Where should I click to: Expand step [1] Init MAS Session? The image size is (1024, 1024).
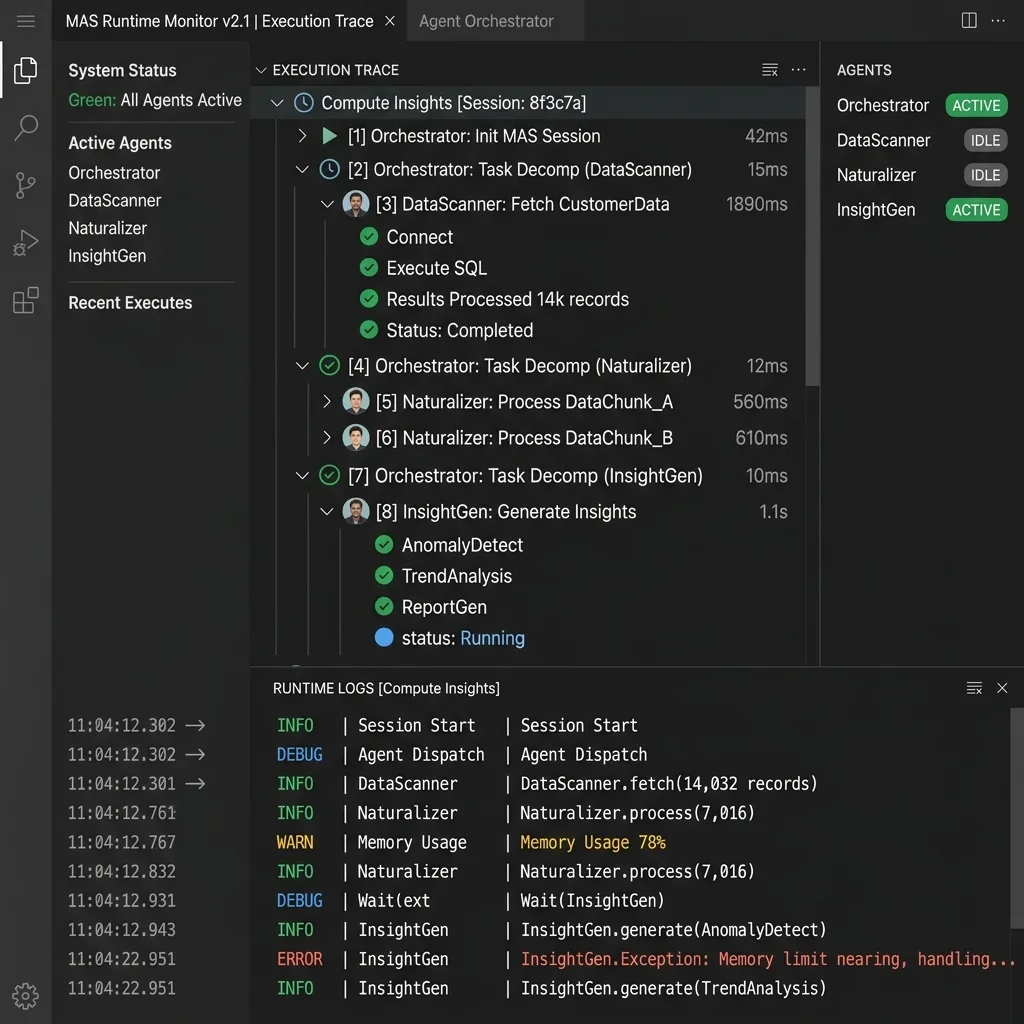[x=302, y=136]
